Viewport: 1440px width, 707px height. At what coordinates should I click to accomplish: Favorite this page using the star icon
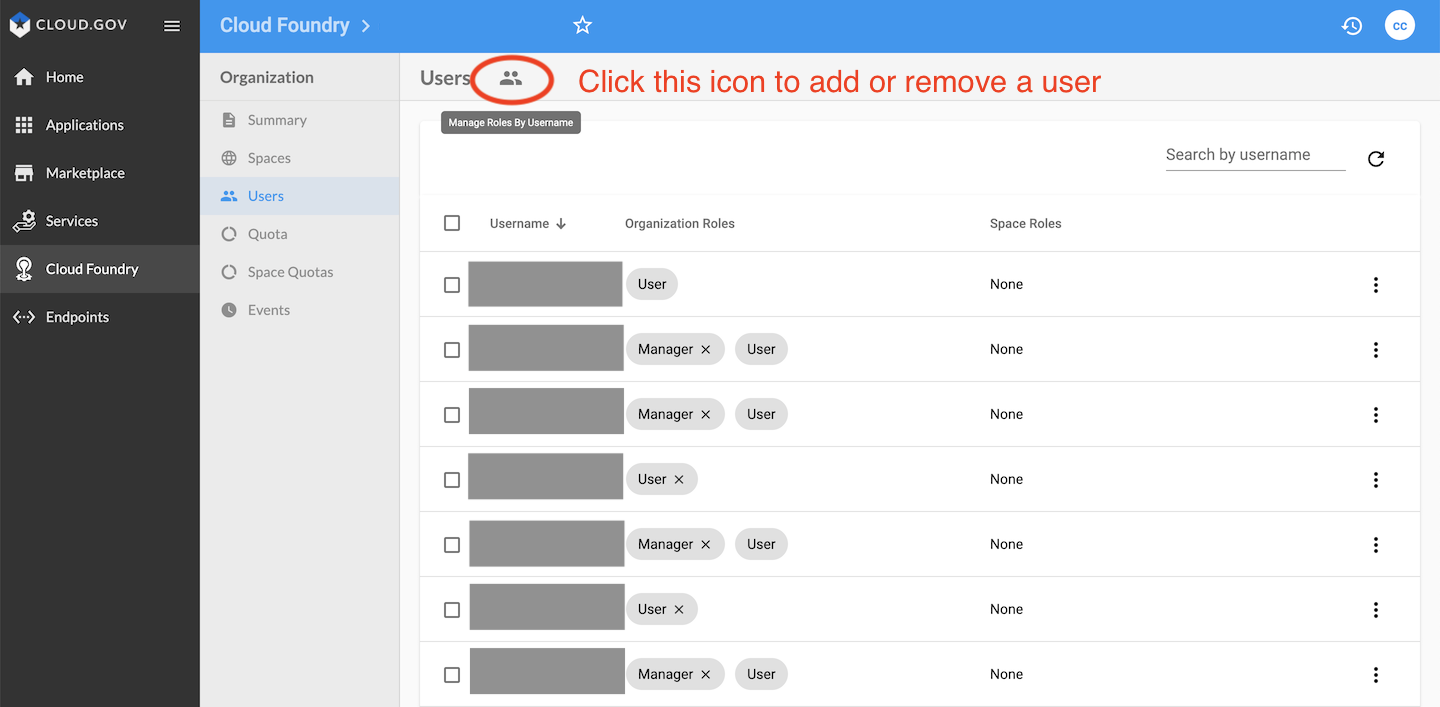(x=583, y=26)
